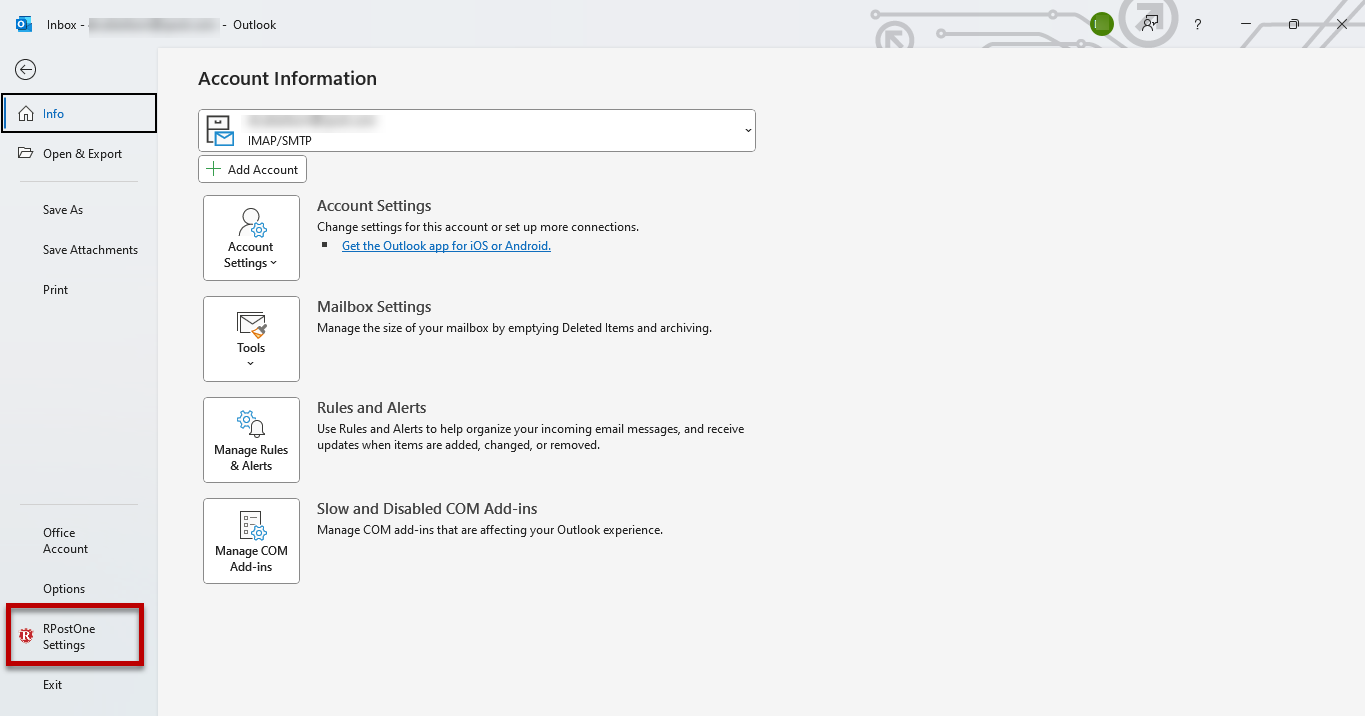Open the Mailbox Tools dropdown
This screenshot has height=716, width=1365.
pyautogui.click(x=251, y=339)
